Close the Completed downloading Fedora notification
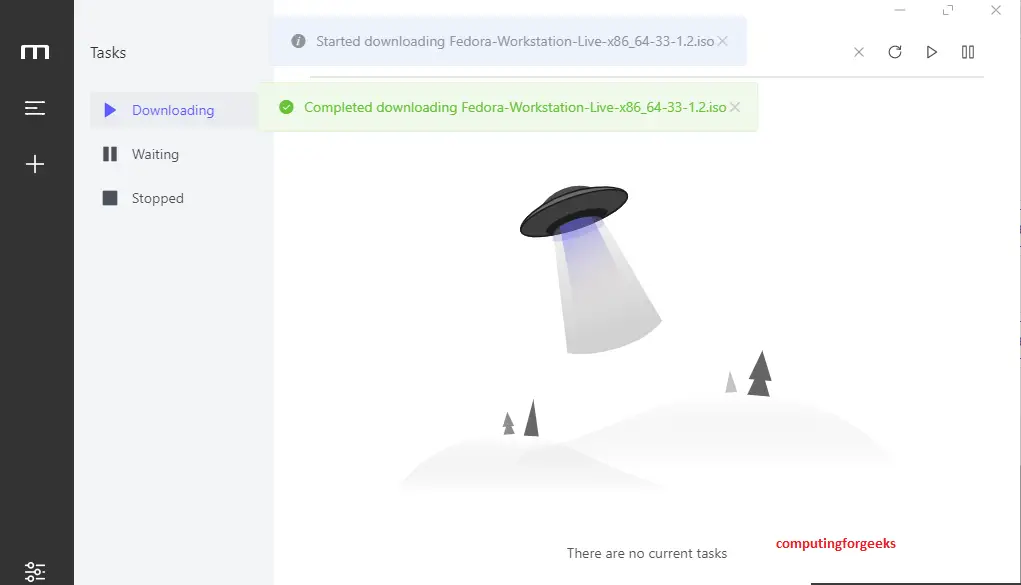This screenshot has height=585, width=1021. (734, 107)
